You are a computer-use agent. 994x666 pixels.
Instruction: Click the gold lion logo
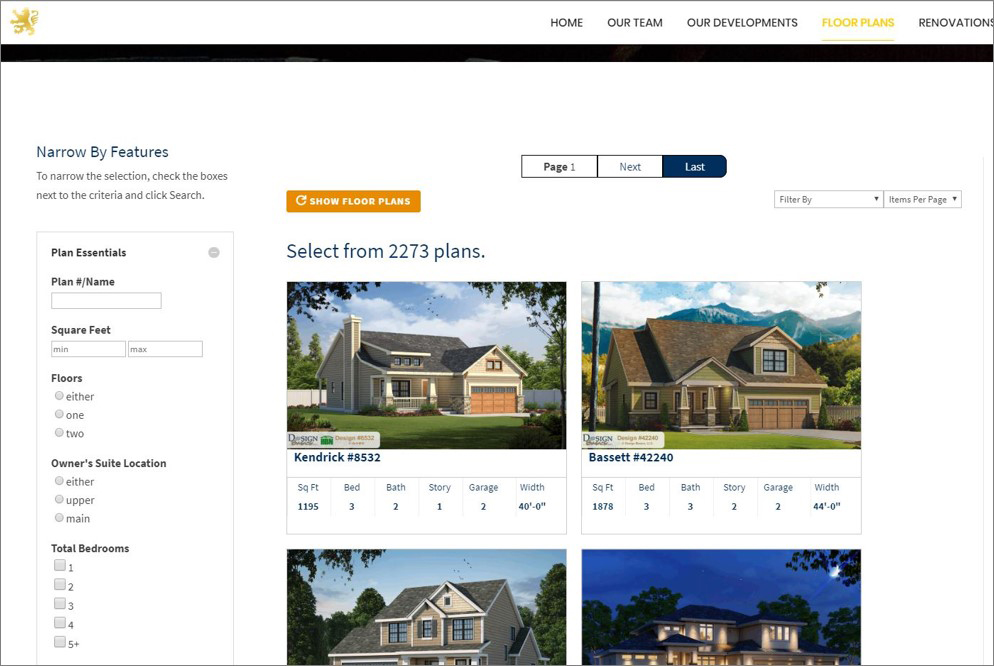pyautogui.click(x=24, y=22)
